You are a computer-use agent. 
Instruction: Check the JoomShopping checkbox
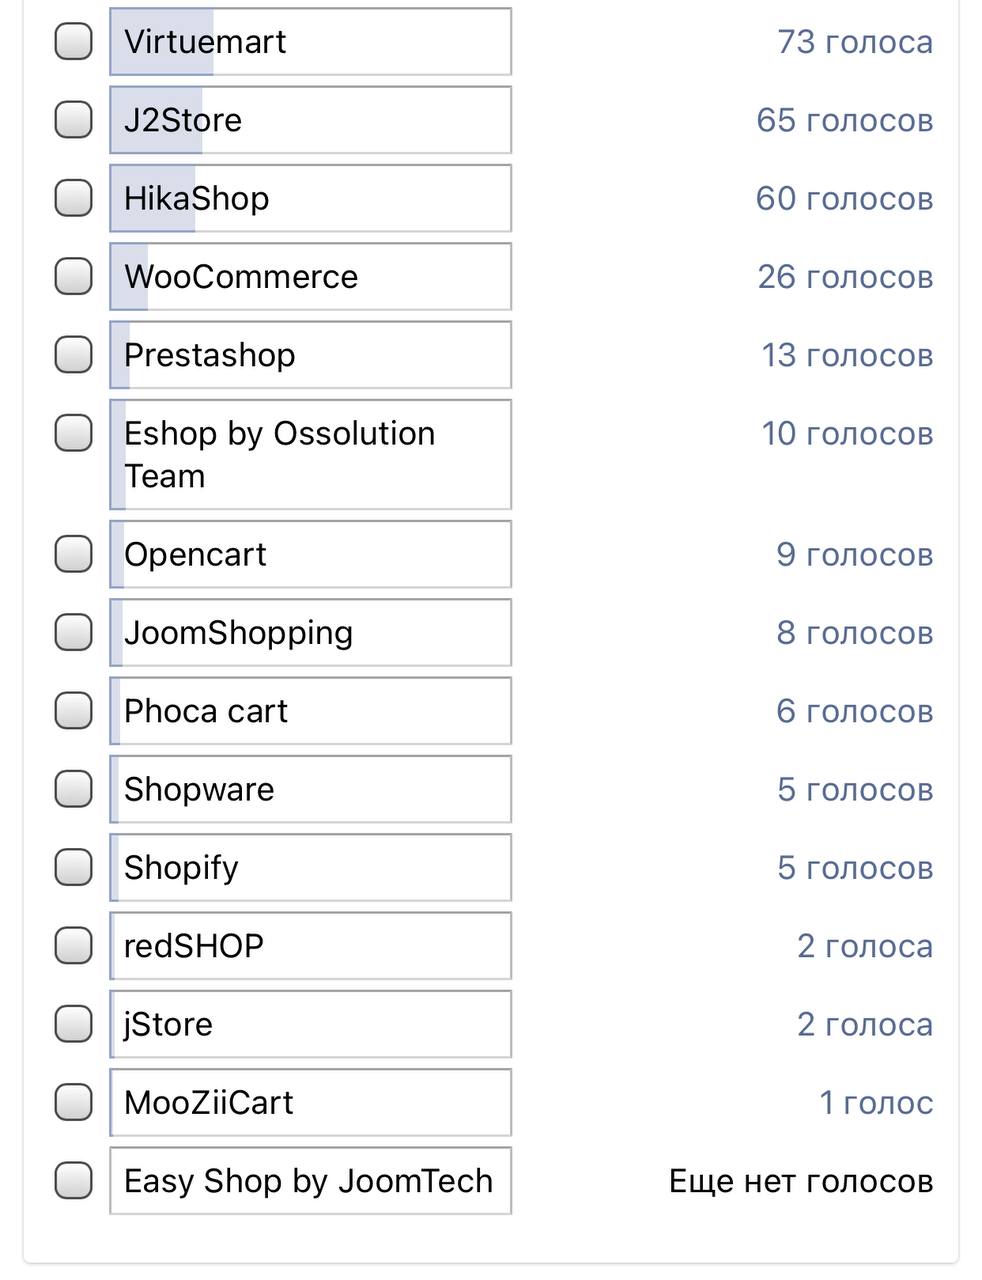point(73,632)
